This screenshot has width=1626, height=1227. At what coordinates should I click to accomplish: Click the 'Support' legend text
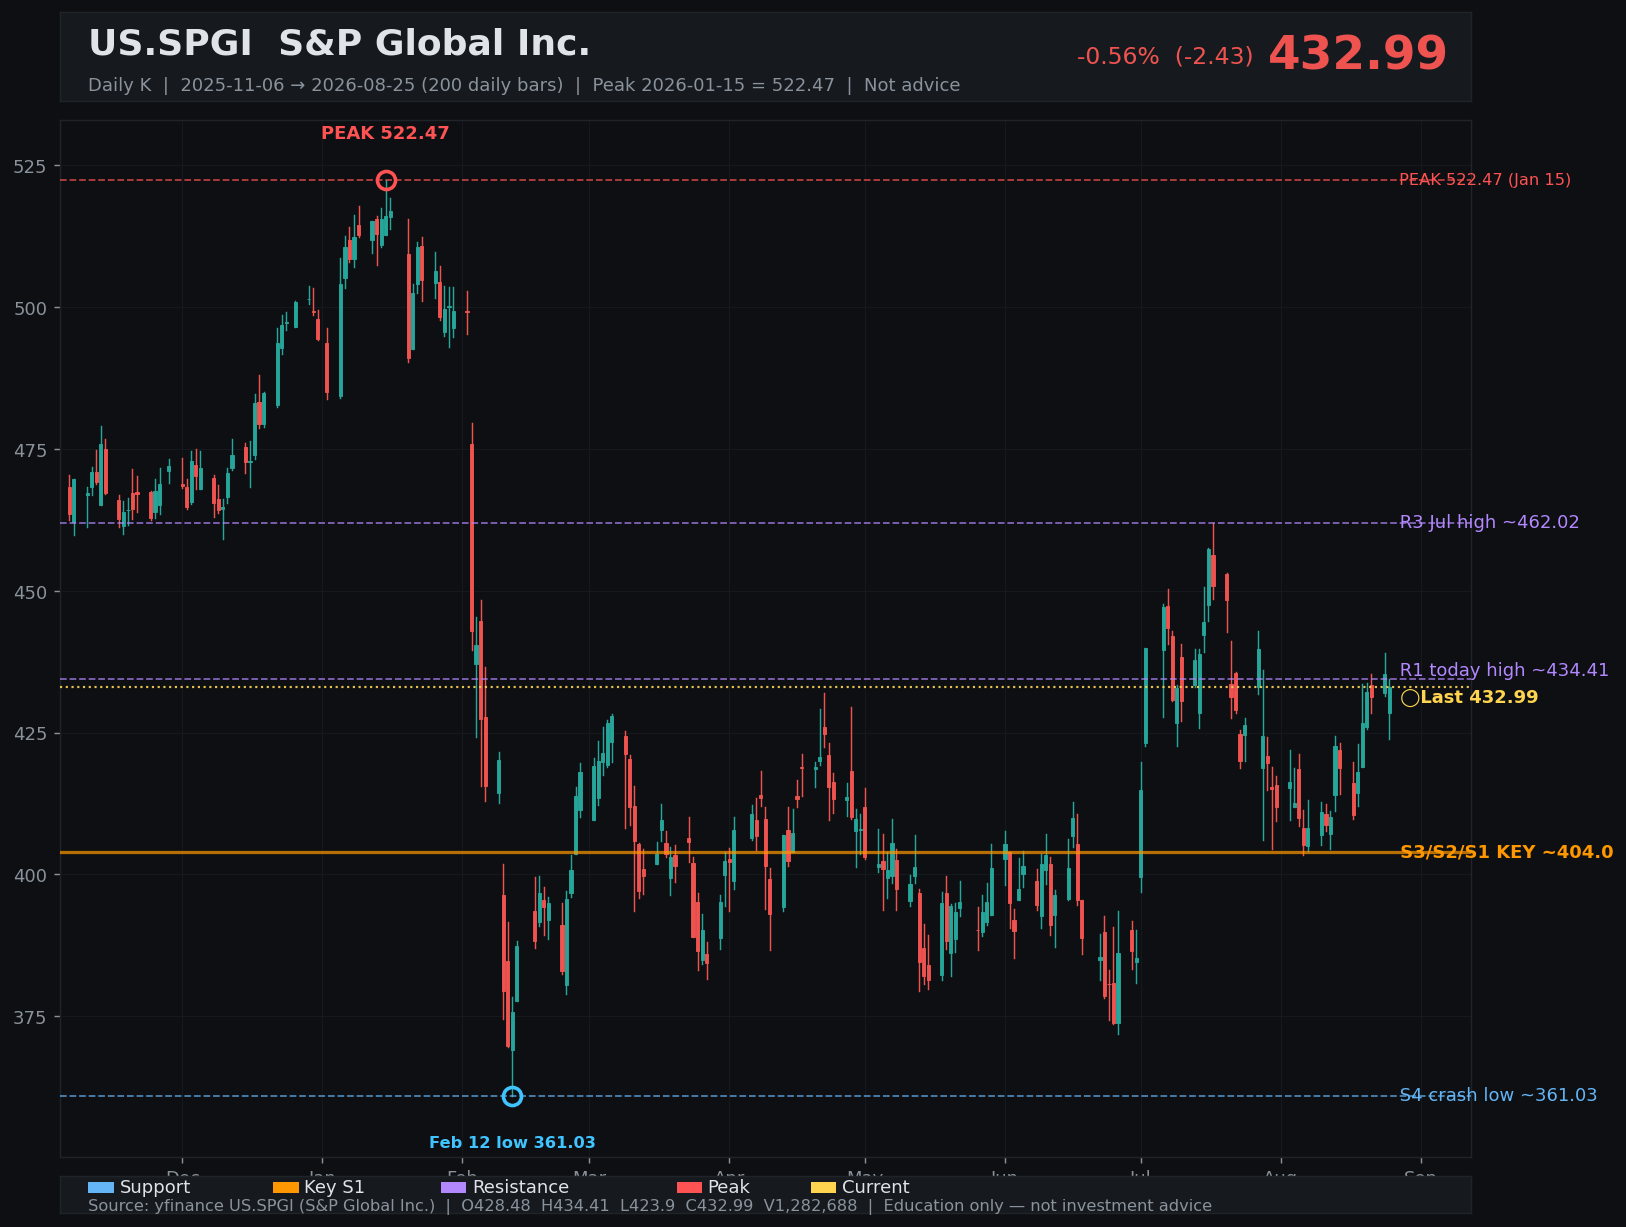tap(155, 1187)
